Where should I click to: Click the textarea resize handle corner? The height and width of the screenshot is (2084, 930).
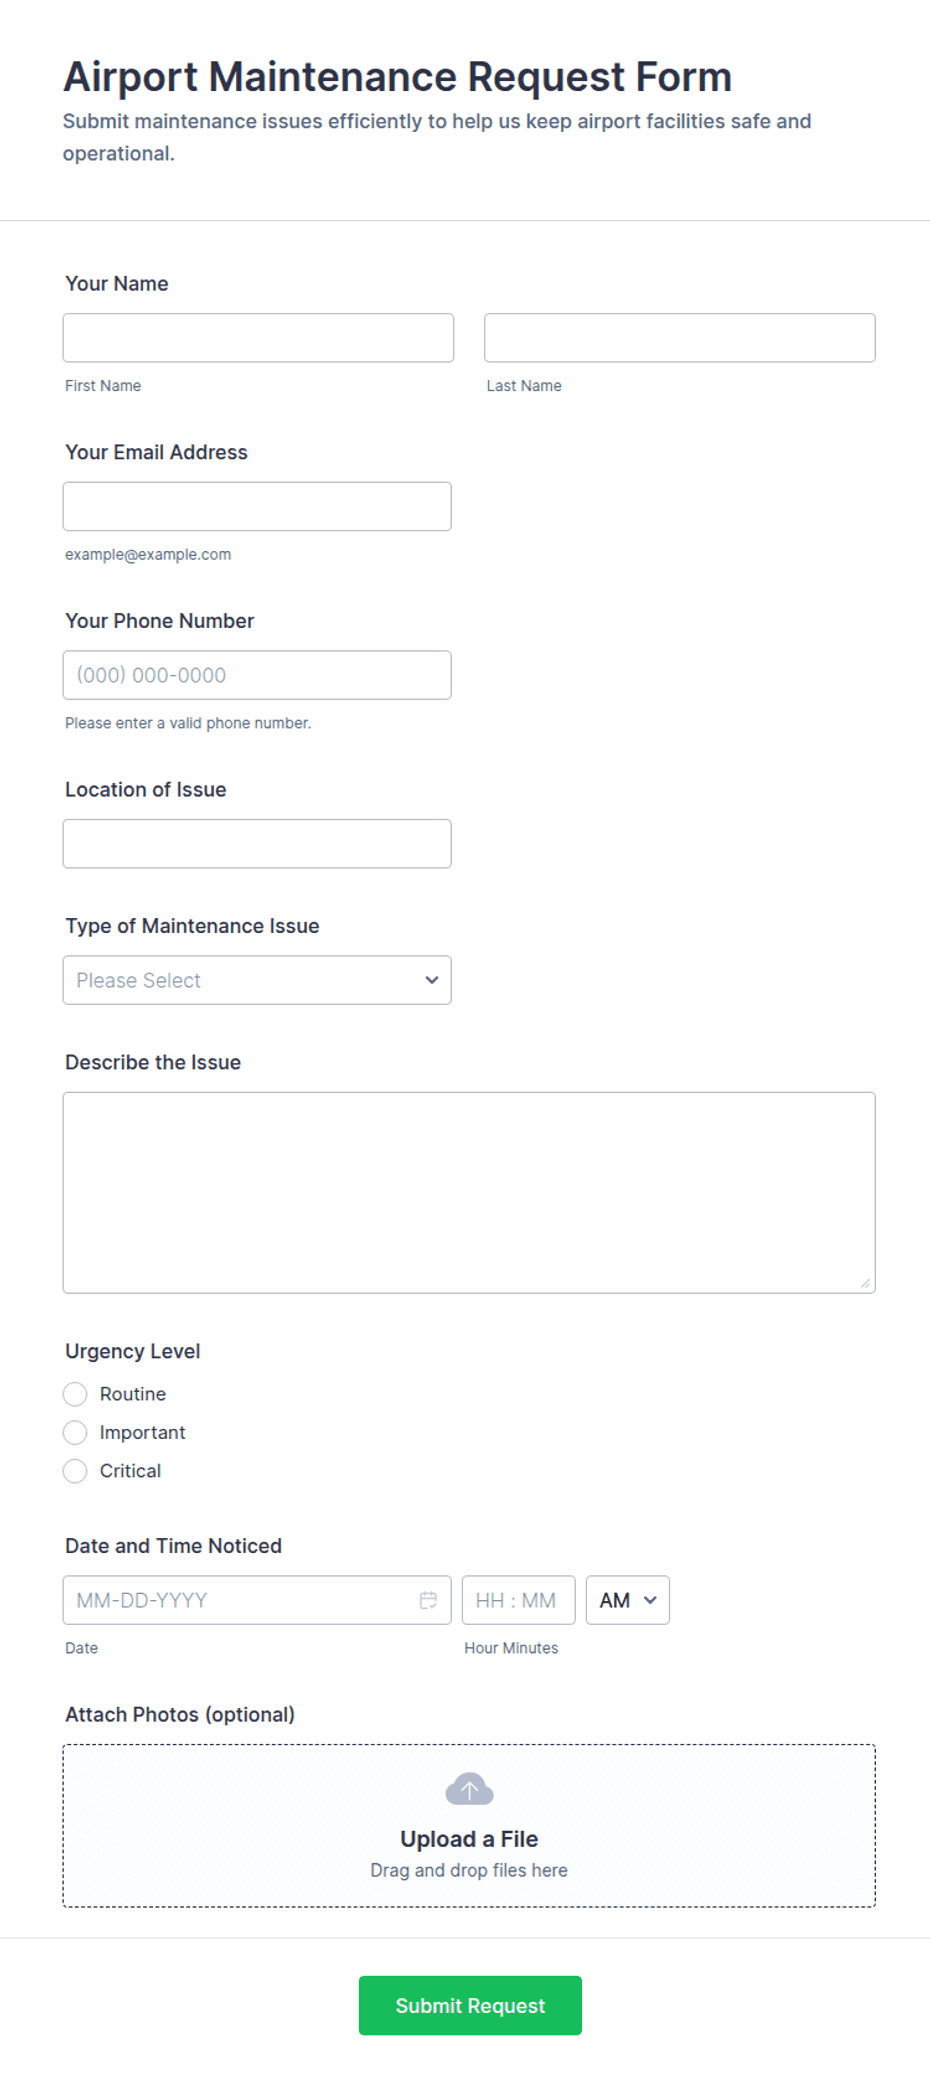pyautogui.click(x=865, y=1283)
